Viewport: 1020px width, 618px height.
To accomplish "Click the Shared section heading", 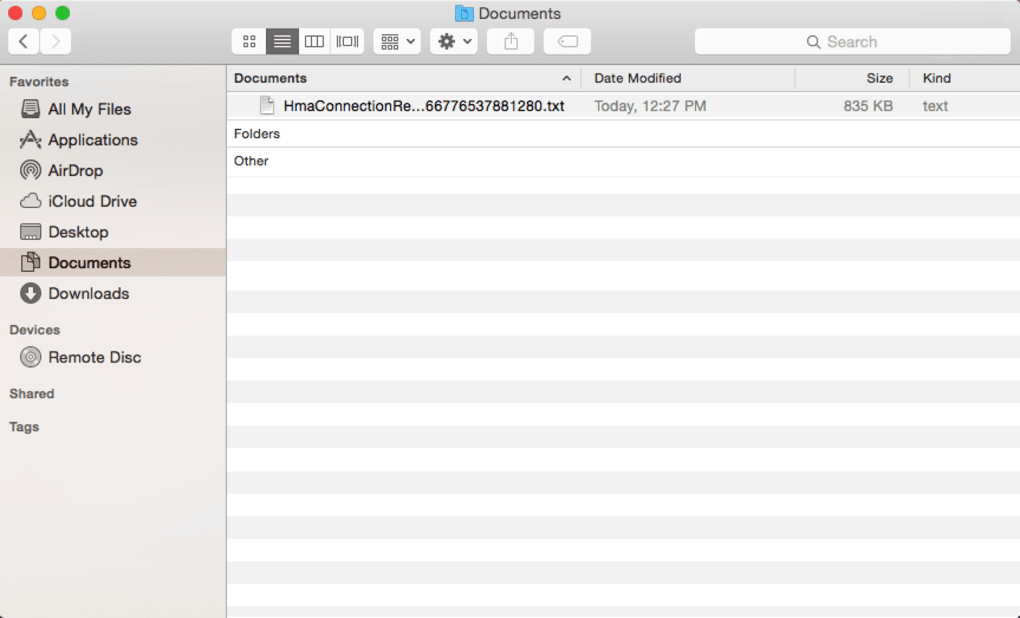I will (32, 394).
